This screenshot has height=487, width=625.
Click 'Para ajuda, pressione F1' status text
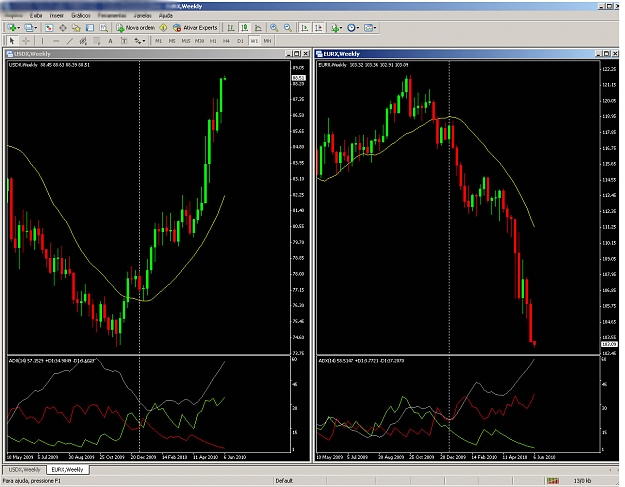(32, 481)
